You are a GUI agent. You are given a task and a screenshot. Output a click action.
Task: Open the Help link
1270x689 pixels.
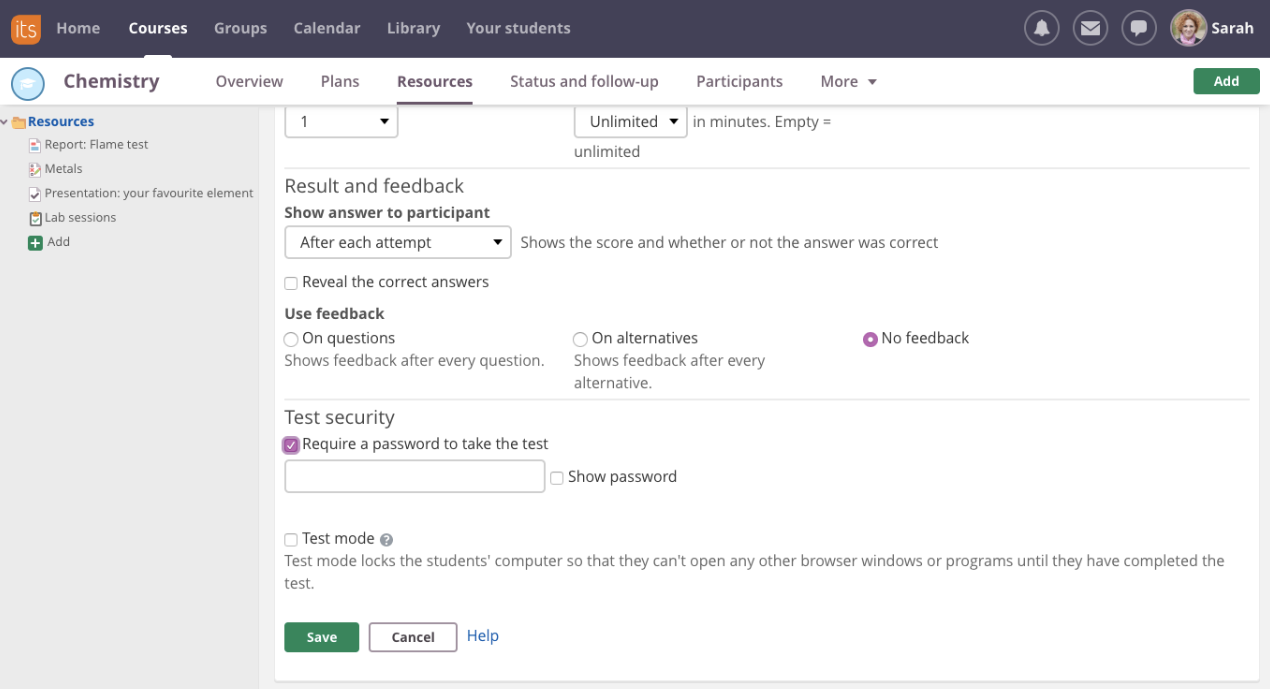(482, 636)
